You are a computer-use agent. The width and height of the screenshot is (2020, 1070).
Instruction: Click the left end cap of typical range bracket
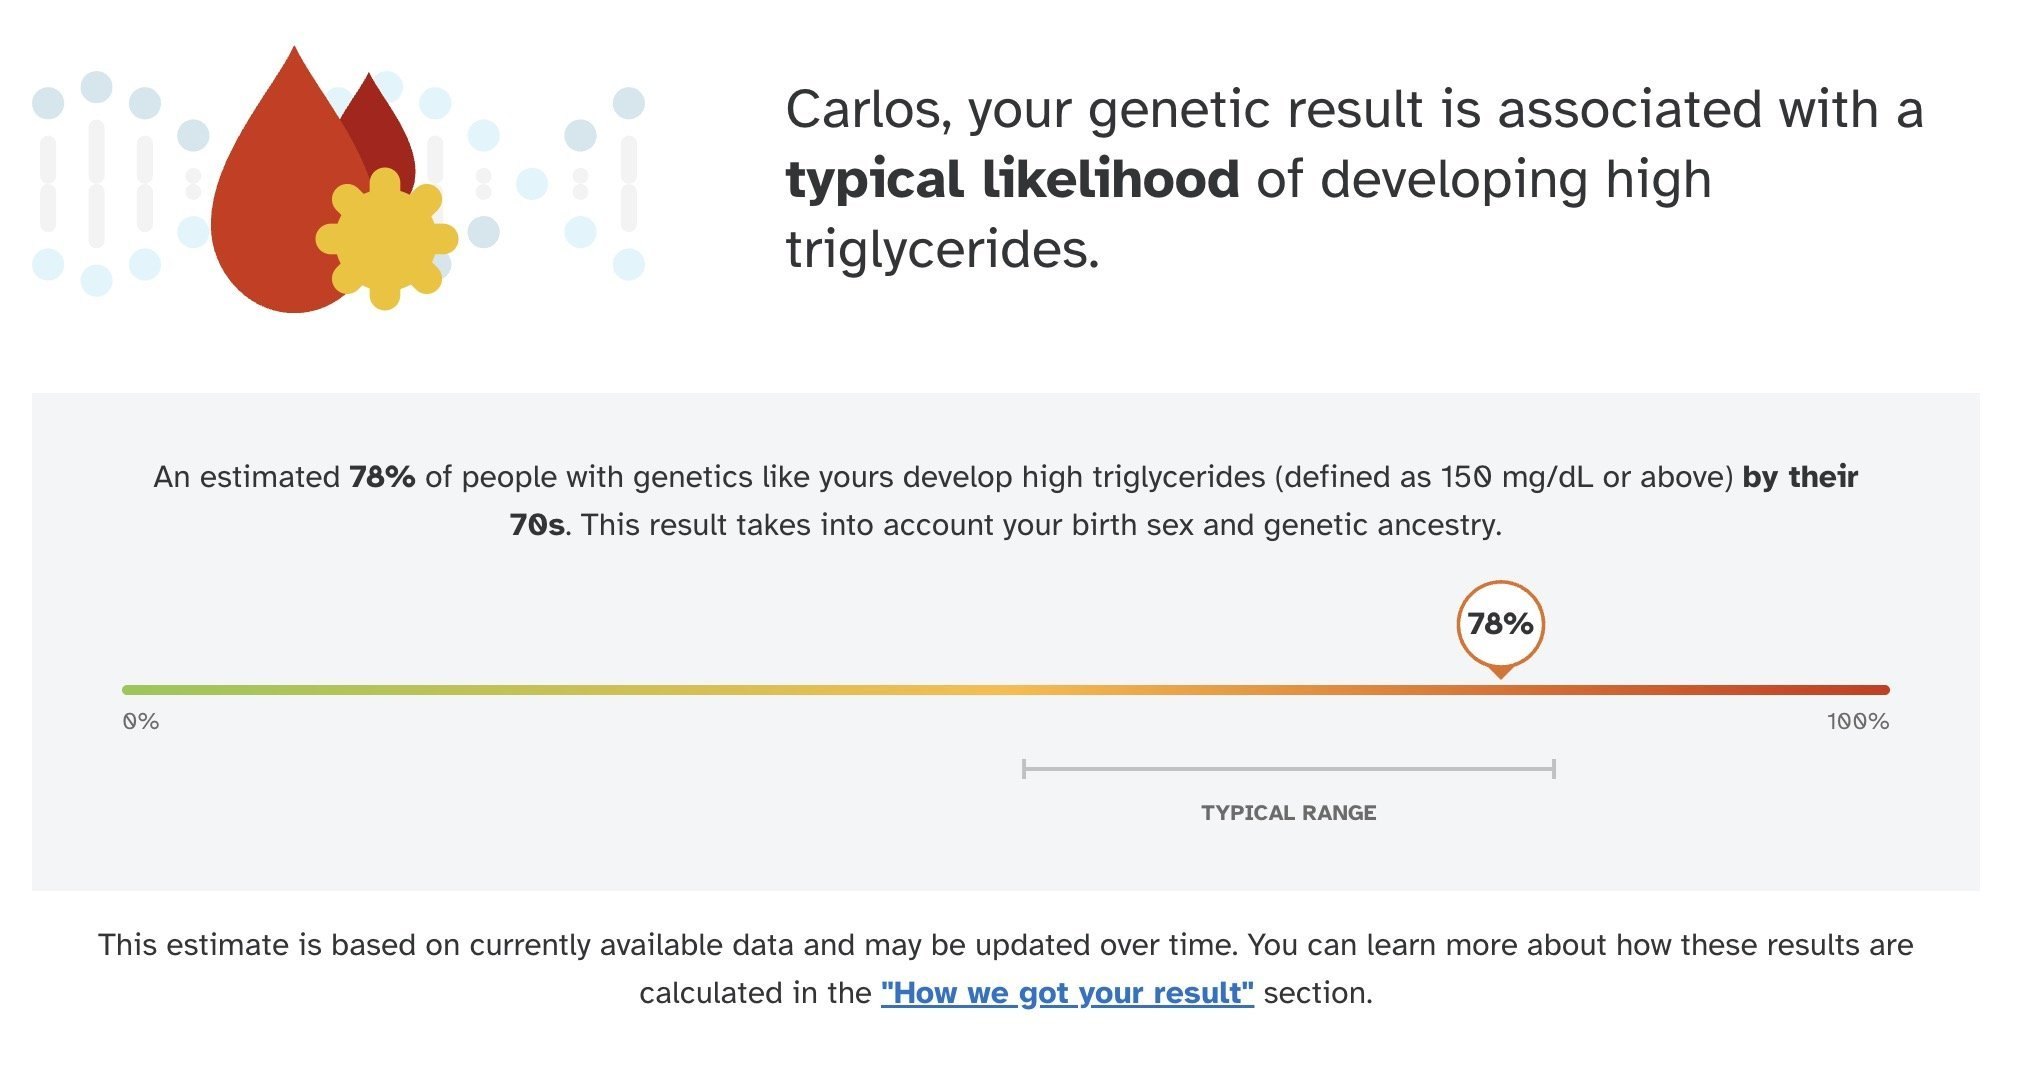coord(1024,768)
